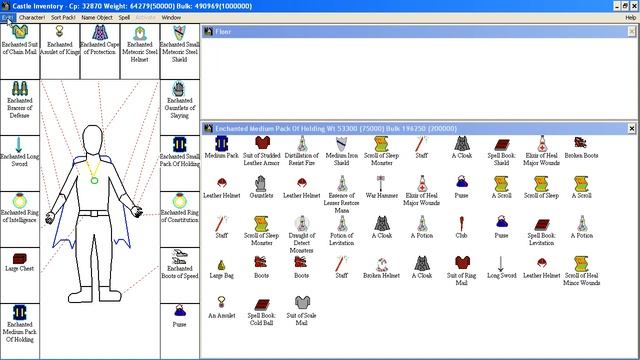Click Scroll of Heal Minor Wounds
The width and height of the screenshot is (640, 360).
pyautogui.click(x=581, y=271)
